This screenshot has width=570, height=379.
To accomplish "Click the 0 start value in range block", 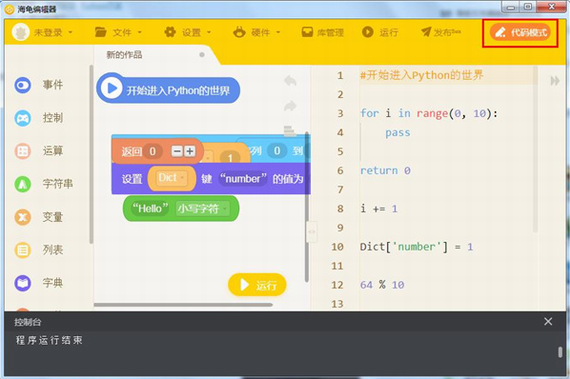I will (x=277, y=151).
